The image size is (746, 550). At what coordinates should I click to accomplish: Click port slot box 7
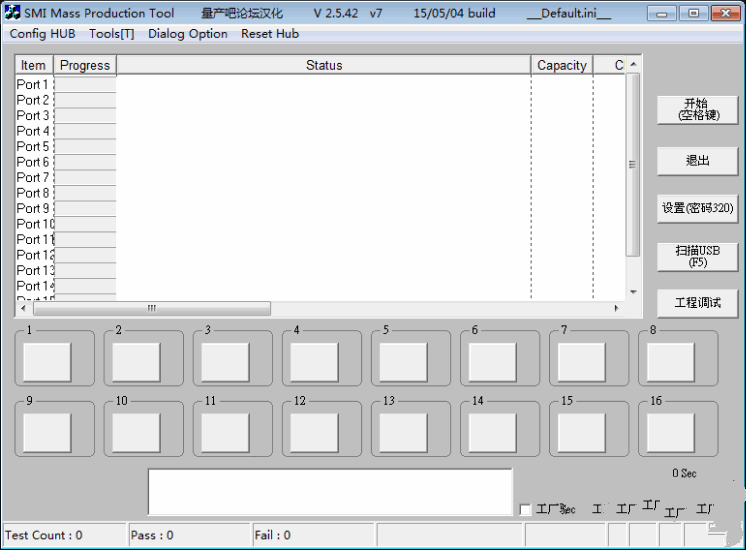581,362
